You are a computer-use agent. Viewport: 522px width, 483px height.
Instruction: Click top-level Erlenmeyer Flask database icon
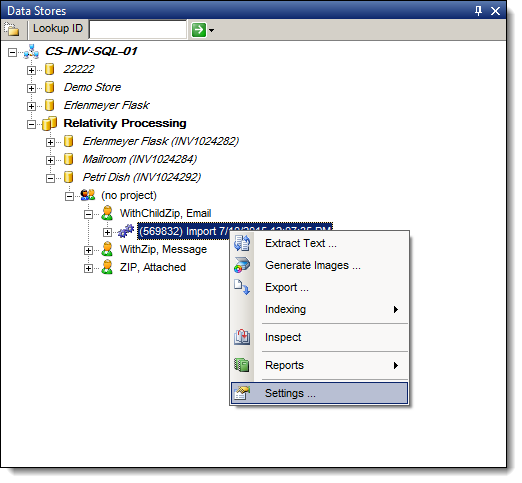pos(50,105)
